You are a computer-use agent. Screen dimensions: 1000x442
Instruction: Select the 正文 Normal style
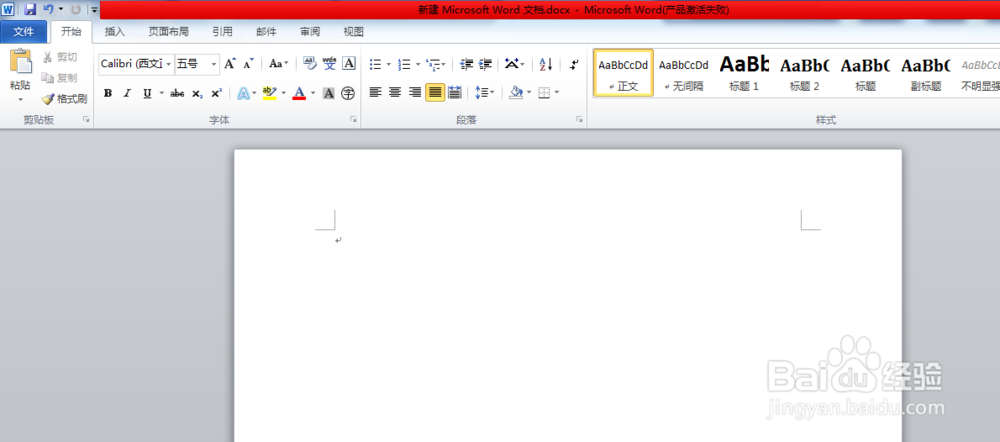pos(623,73)
